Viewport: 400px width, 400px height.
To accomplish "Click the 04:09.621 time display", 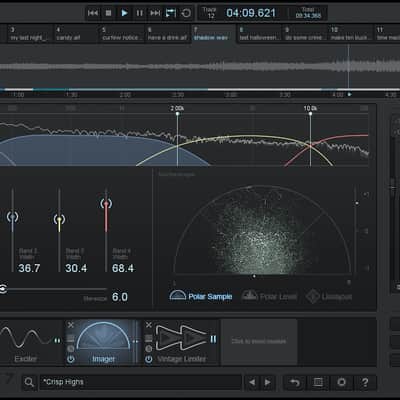I will pos(251,13).
